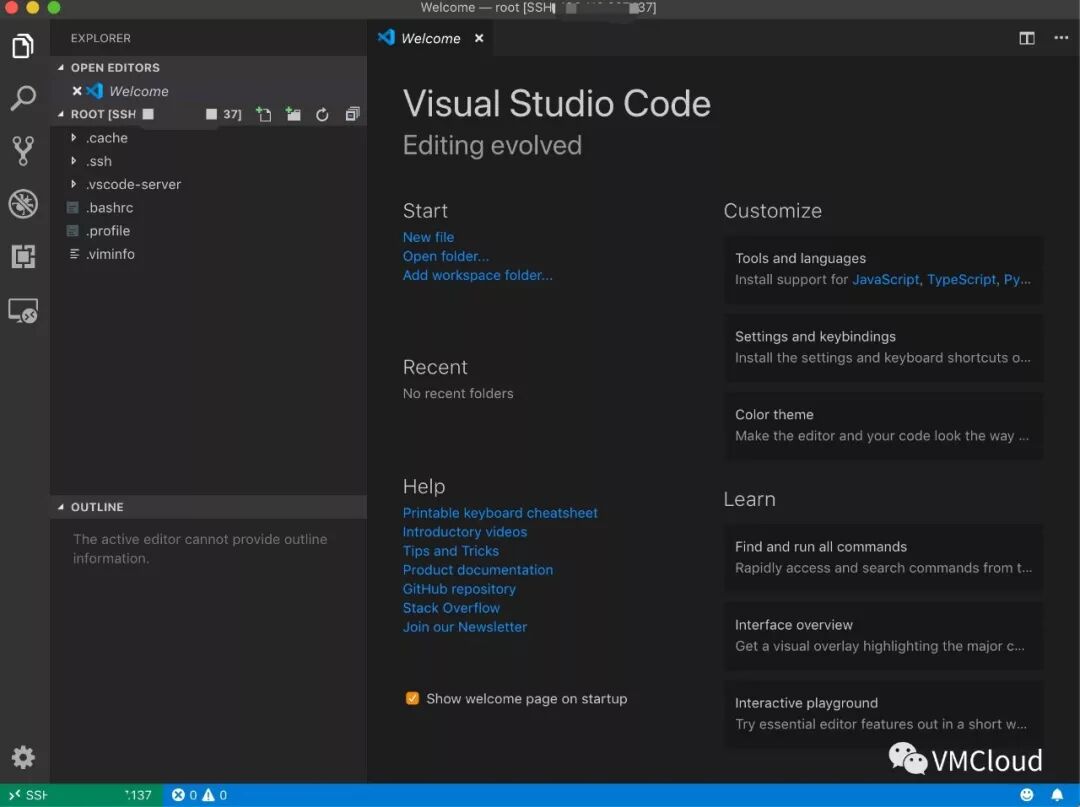Collapse the ROOT [SSH] folder section
Viewport: 1080px width, 807px height.
point(61,114)
